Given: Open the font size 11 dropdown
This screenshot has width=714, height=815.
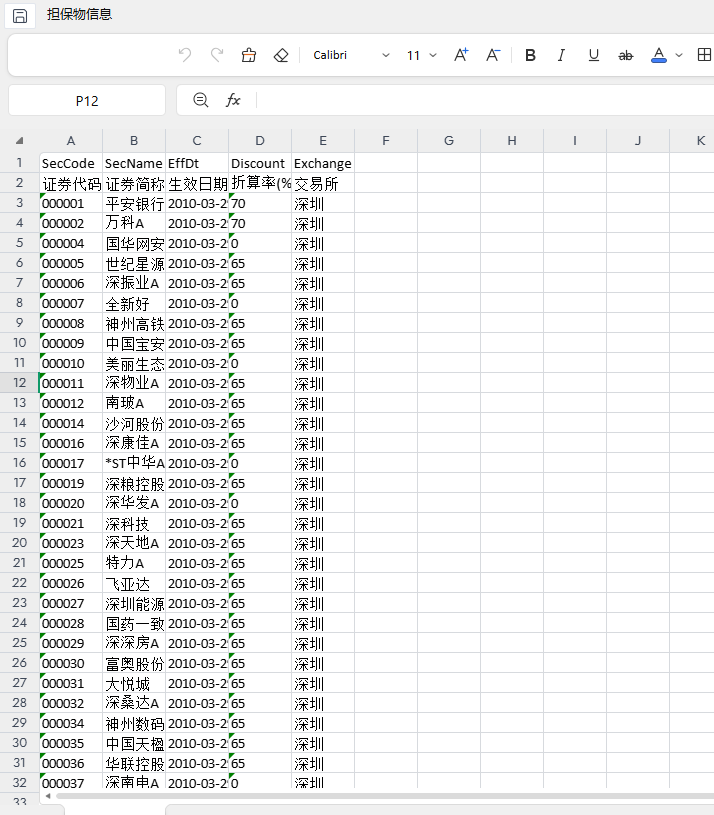Looking at the screenshot, I should click(421, 55).
